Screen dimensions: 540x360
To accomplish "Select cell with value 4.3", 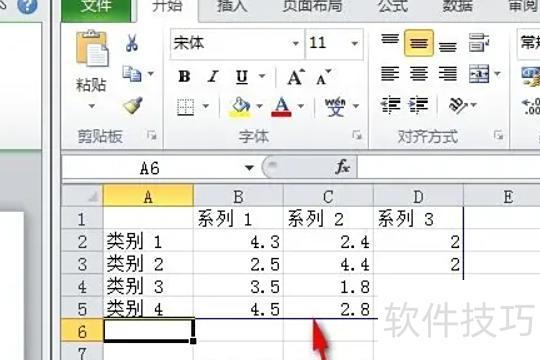I will click(238, 241).
